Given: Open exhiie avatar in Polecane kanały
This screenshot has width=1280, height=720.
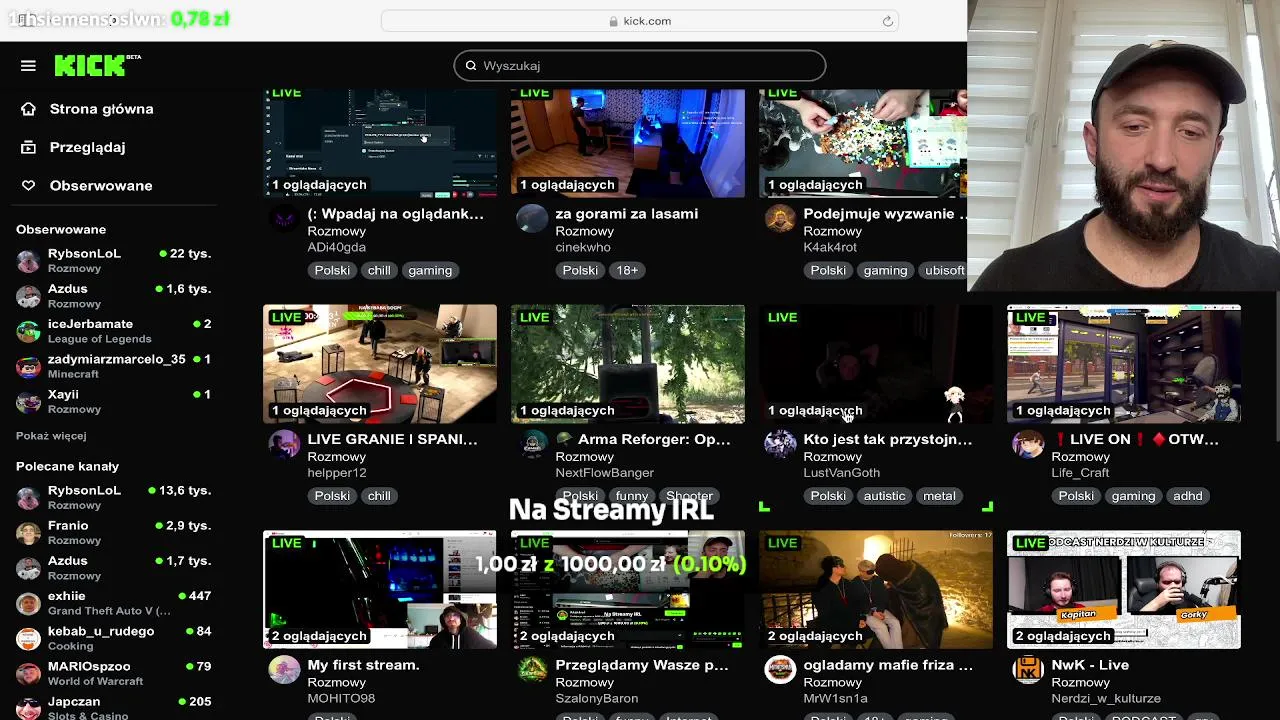Looking at the screenshot, I should (28, 603).
